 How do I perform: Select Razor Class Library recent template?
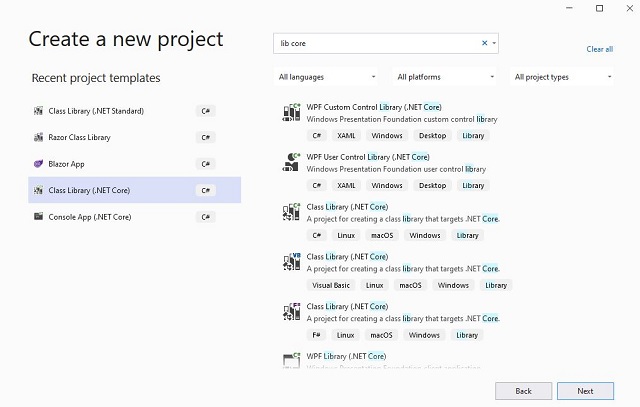click(x=134, y=137)
